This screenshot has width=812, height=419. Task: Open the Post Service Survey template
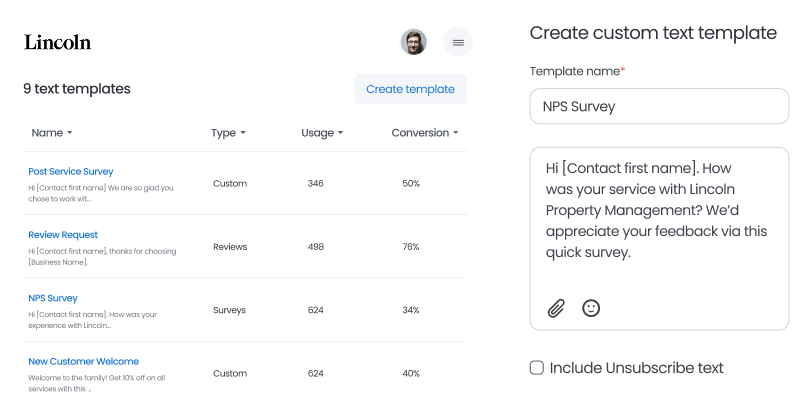pyautogui.click(x=71, y=171)
